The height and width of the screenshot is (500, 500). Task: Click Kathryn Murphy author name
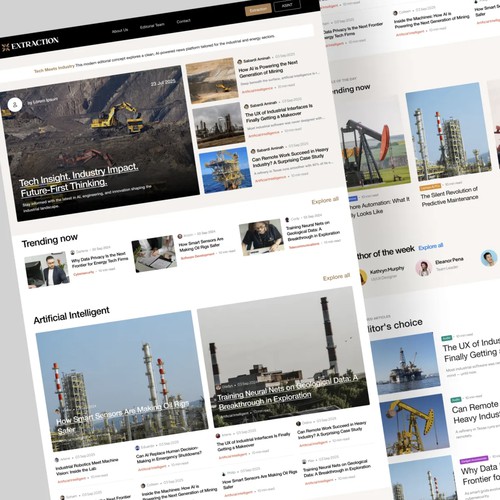click(387, 270)
